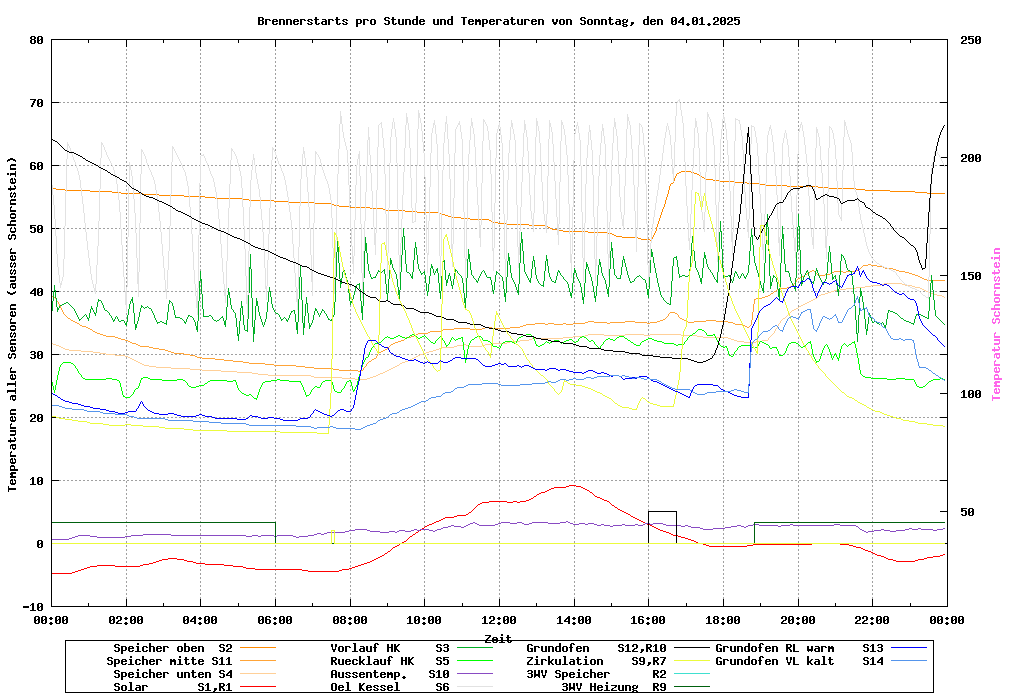The height and width of the screenshot is (700, 1024).
Task: Click the 250 value on the right axis
Action: pyautogui.click(x=971, y=40)
